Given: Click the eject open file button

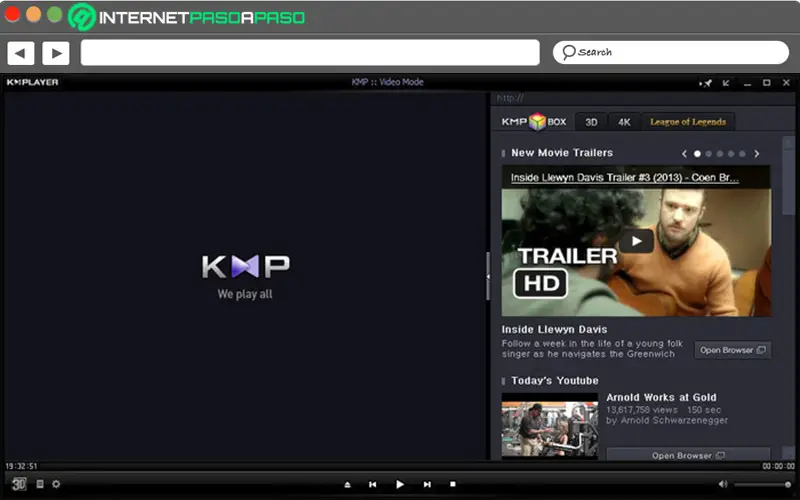Looking at the screenshot, I should point(347,484).
